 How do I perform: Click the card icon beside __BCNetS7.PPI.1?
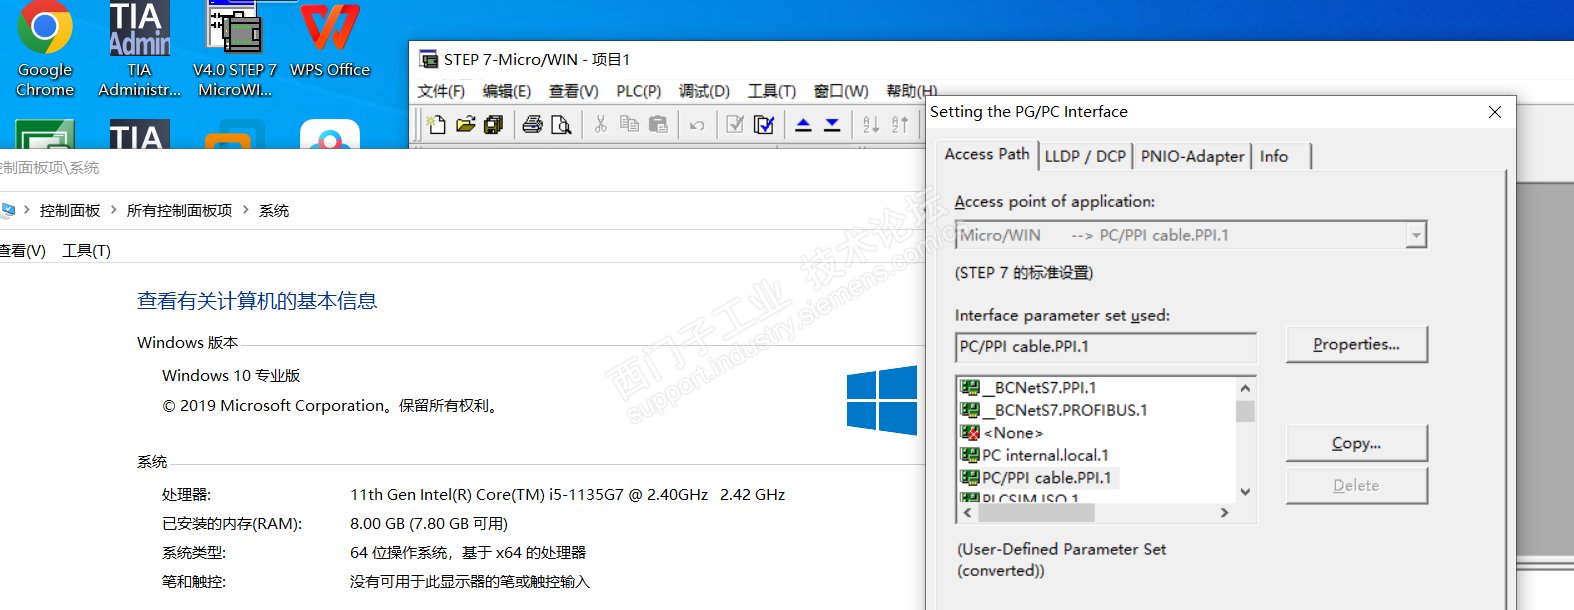tap(969, 388)
